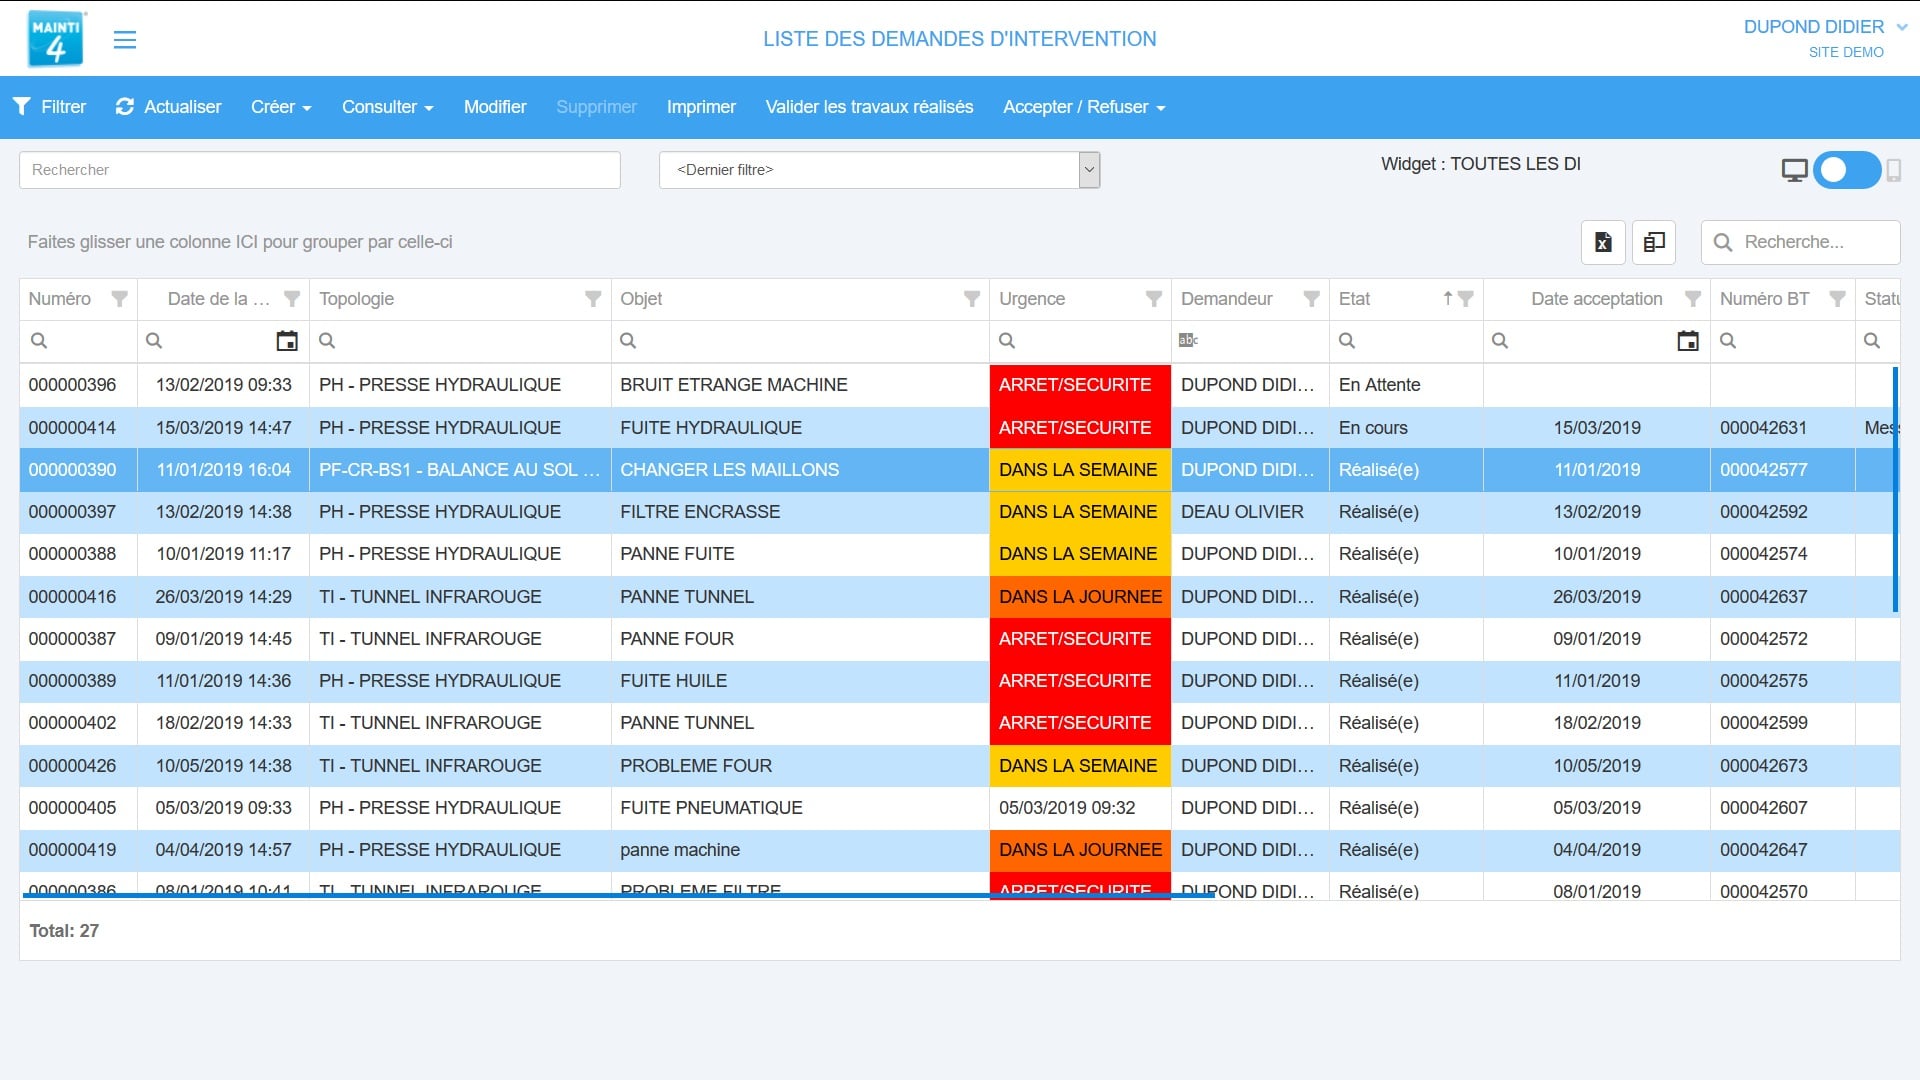Export the grid to Excel
Viewport: 1920px width, 1080px height.
pos(1603,242)
